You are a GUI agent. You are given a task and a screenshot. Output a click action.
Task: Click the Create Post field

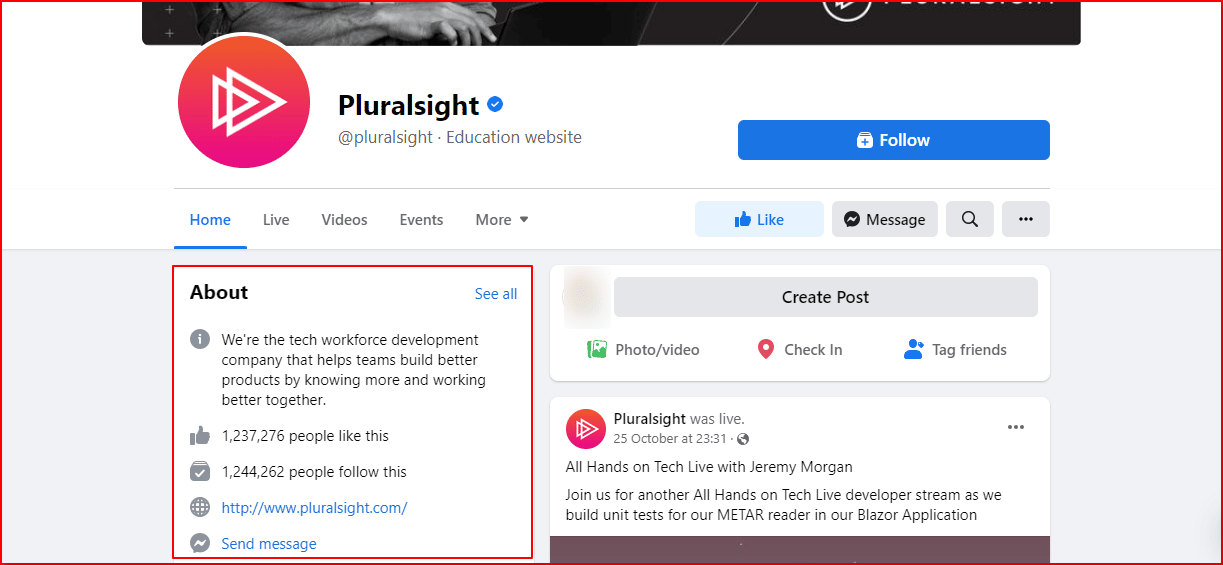point(826,297)
